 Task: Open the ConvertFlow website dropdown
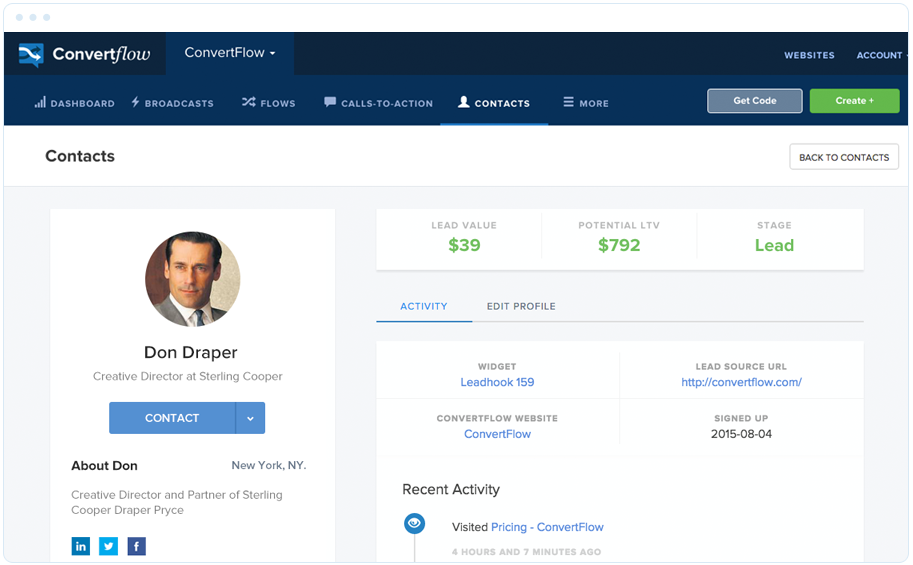tap(230, 53)
